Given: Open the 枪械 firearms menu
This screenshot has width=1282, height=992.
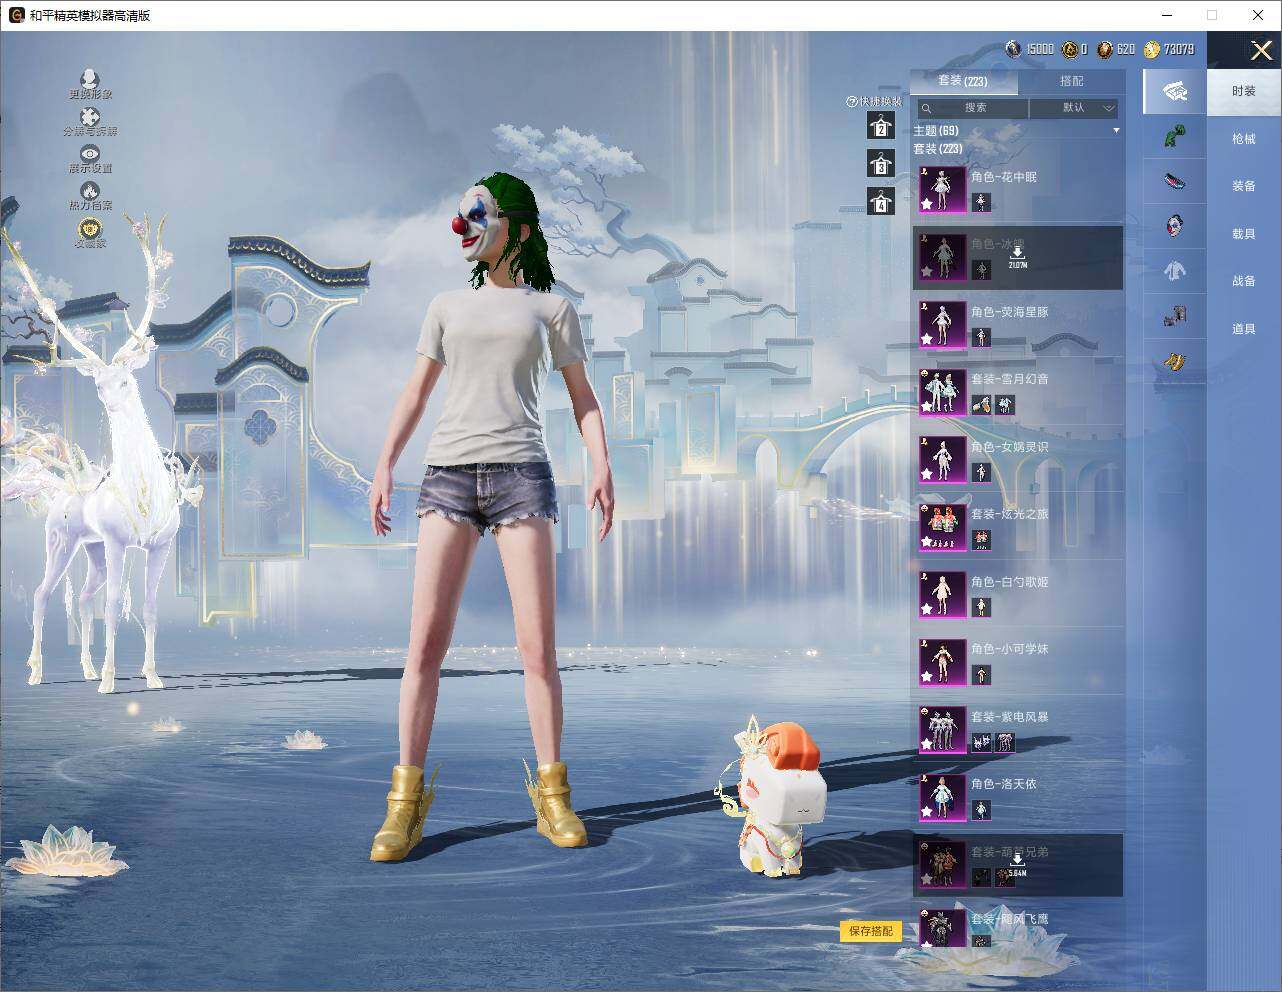Looking at the screenshot, I should (1243, 139).
